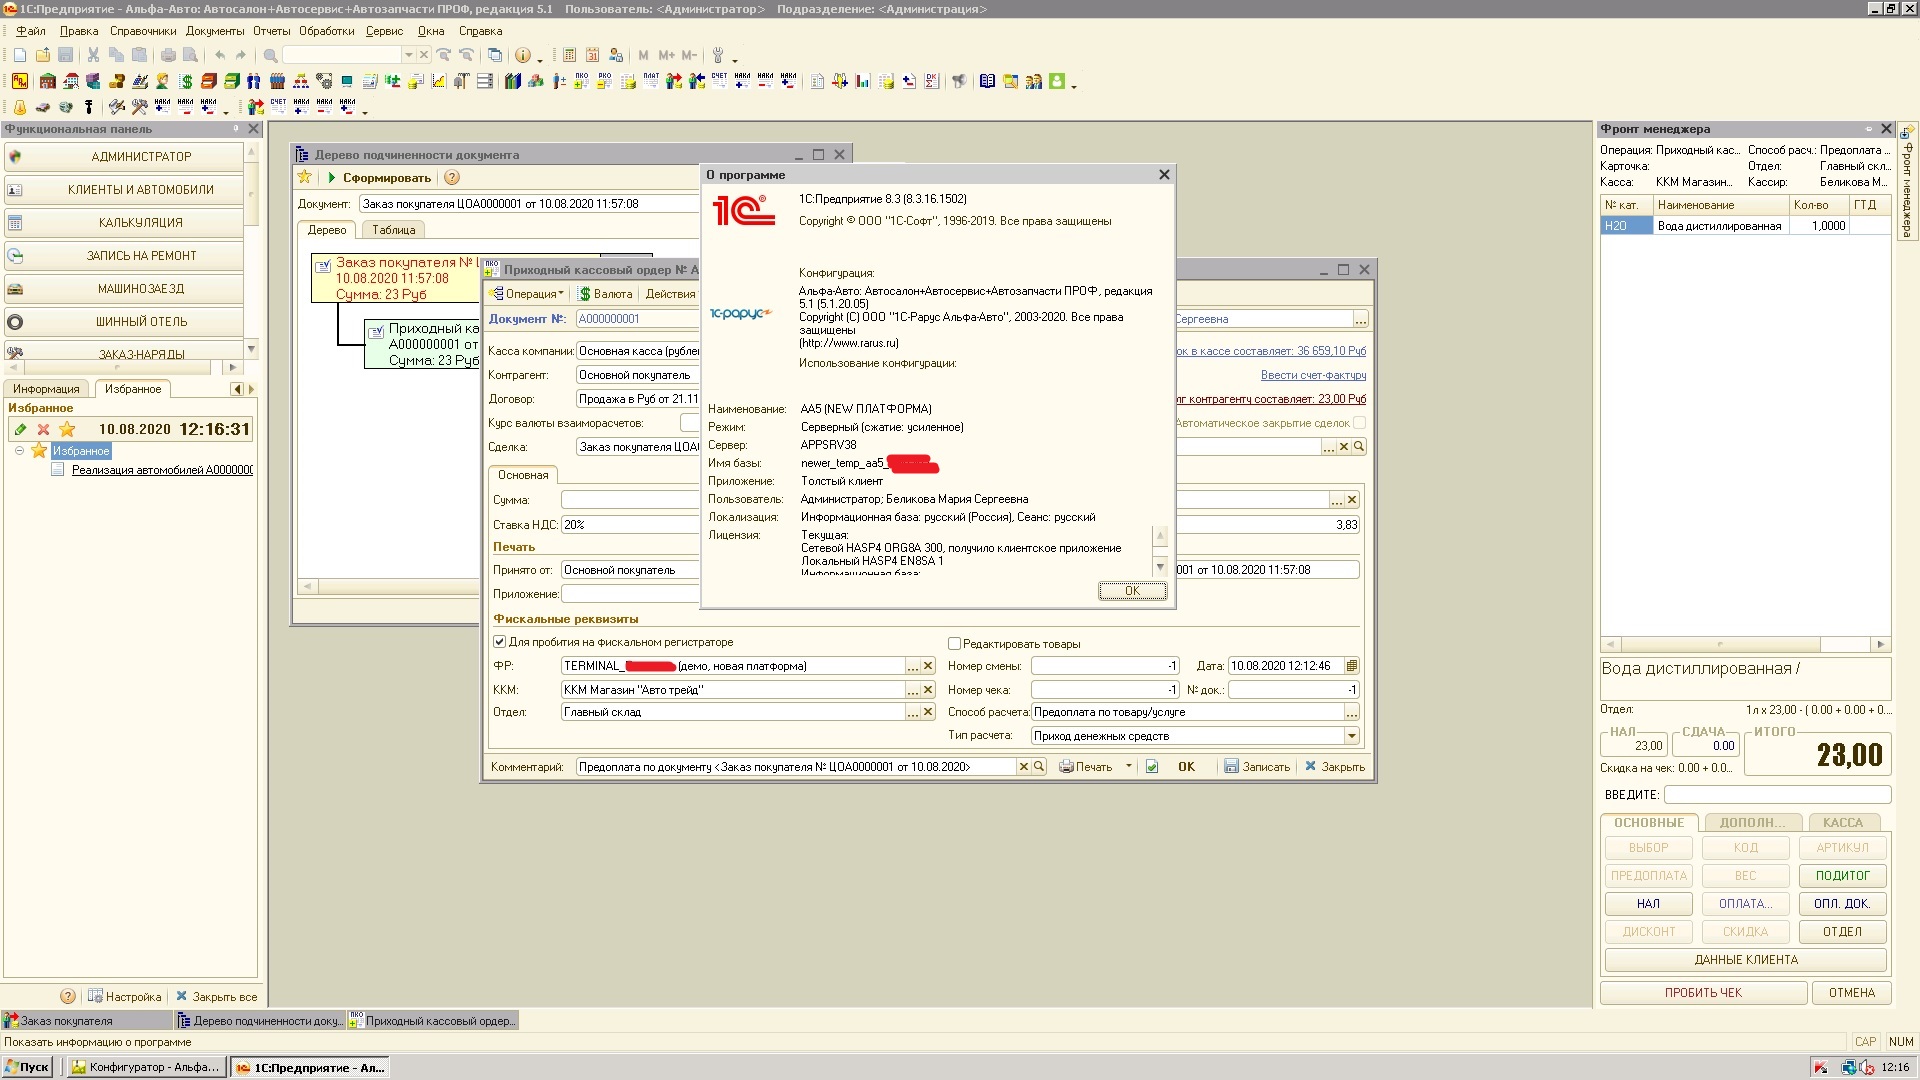Toggle 'Редактировать товары' checkbox
1920x1080 pixels.
coord(954,644)
